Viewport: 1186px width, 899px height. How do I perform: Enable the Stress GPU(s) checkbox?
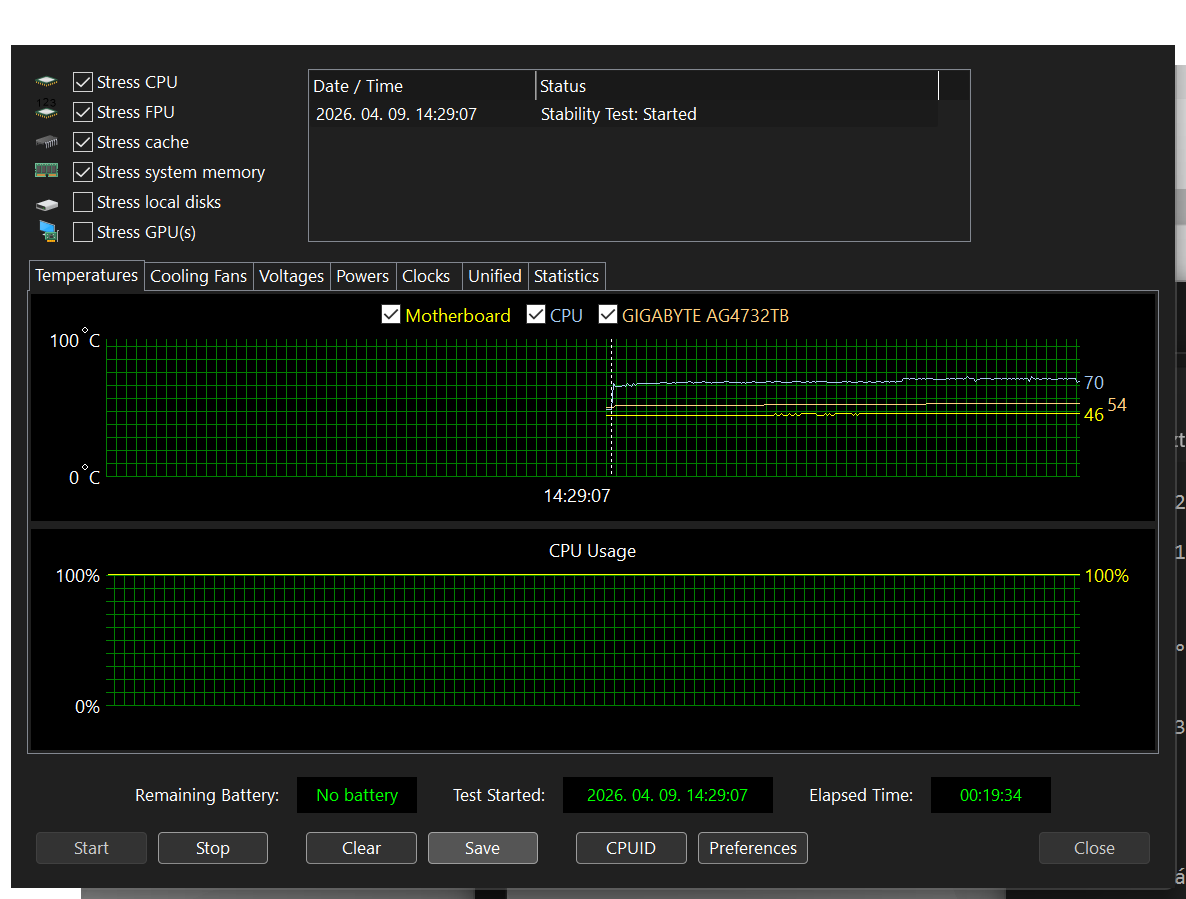[x=83, y=232]
